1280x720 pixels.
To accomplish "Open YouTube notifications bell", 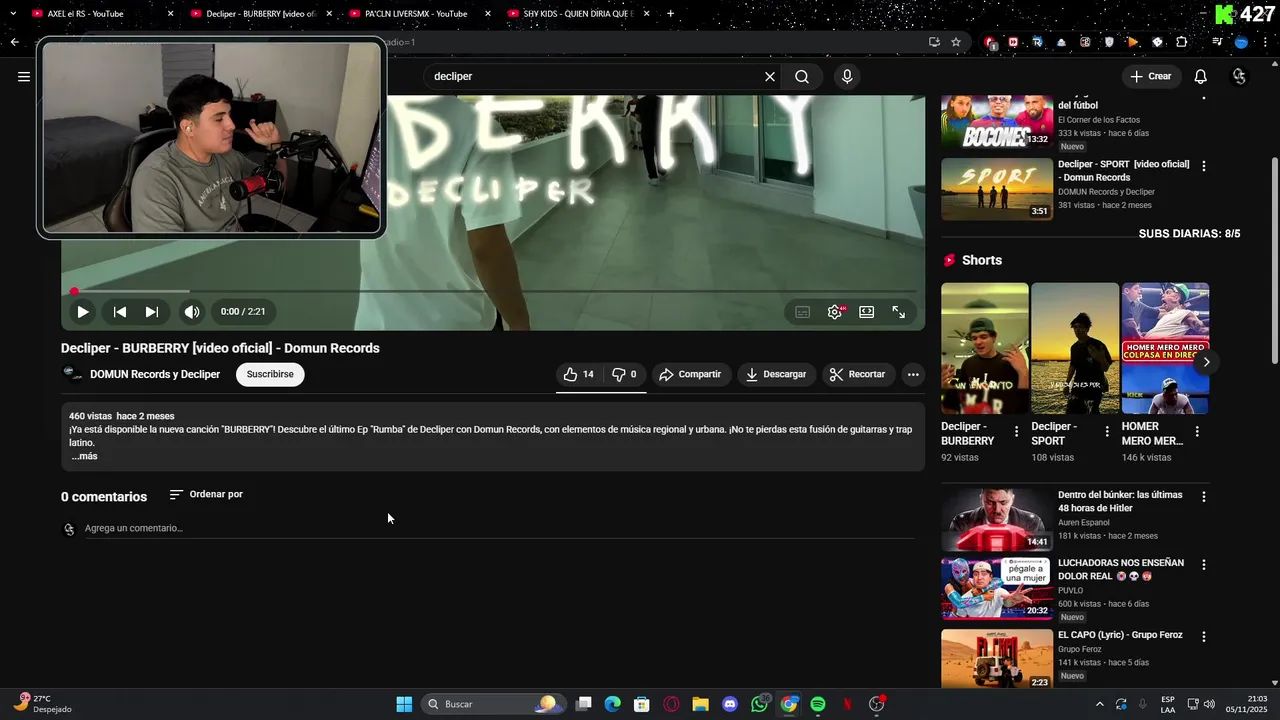I will pos(1201,76).
